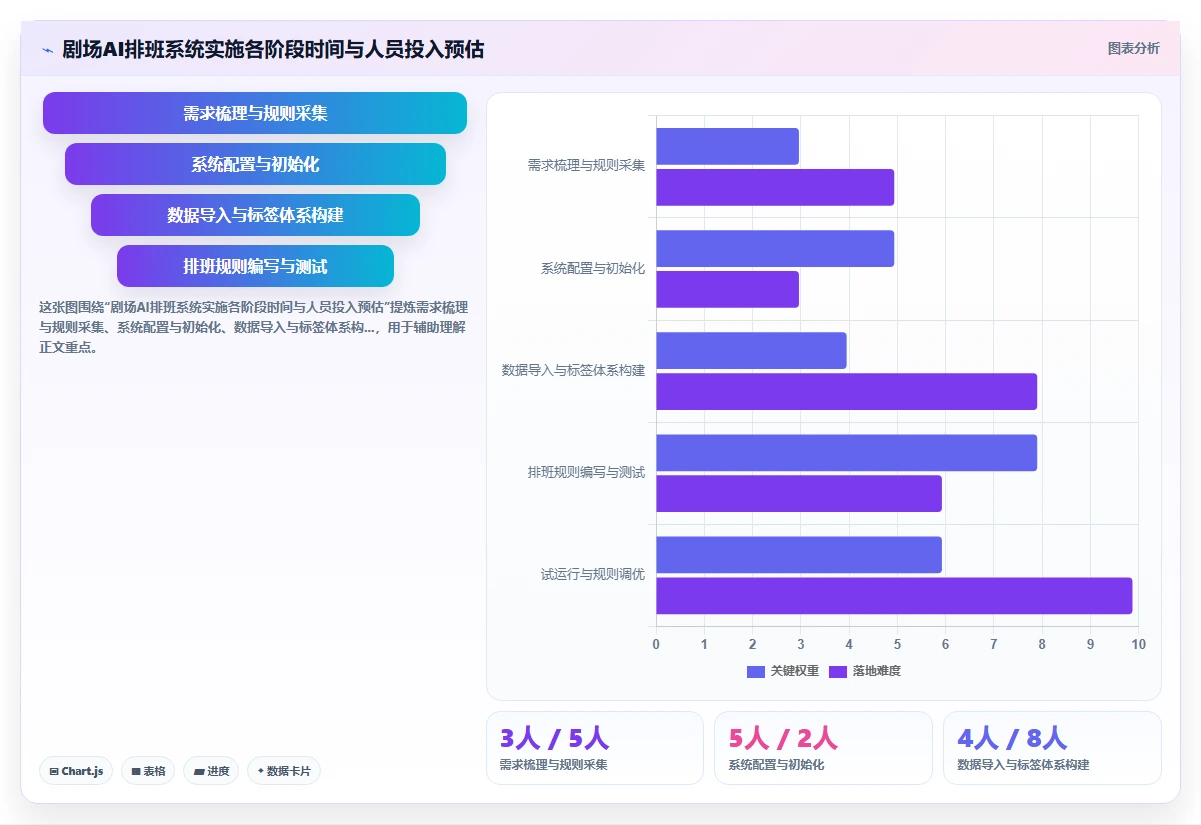This screenshot has height=825, width=1201.
Task: Select the 排班规则编写与测试 funnel stage
Action: [x=255, y=266]
